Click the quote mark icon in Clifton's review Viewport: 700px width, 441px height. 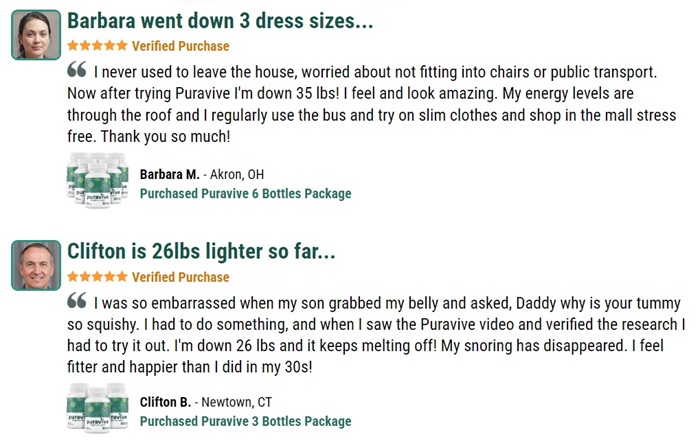[77, 300]
